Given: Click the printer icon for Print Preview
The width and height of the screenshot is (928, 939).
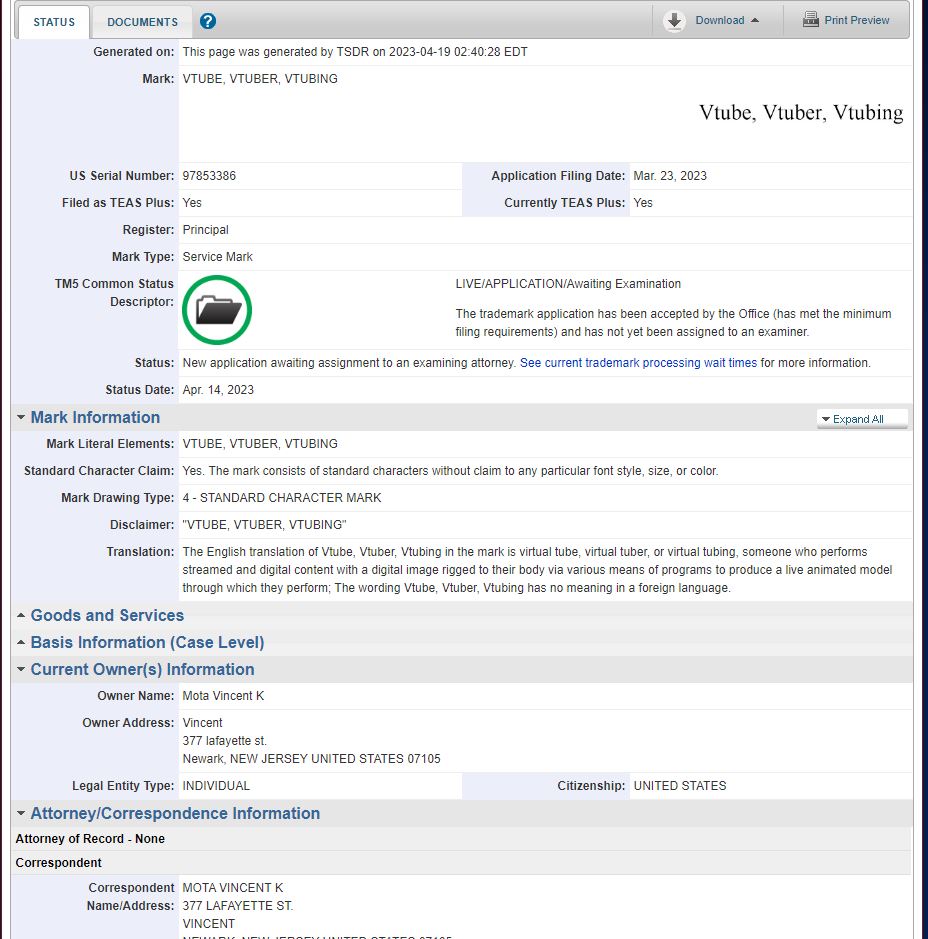Looking at the screenshot, I should point(811,19).
